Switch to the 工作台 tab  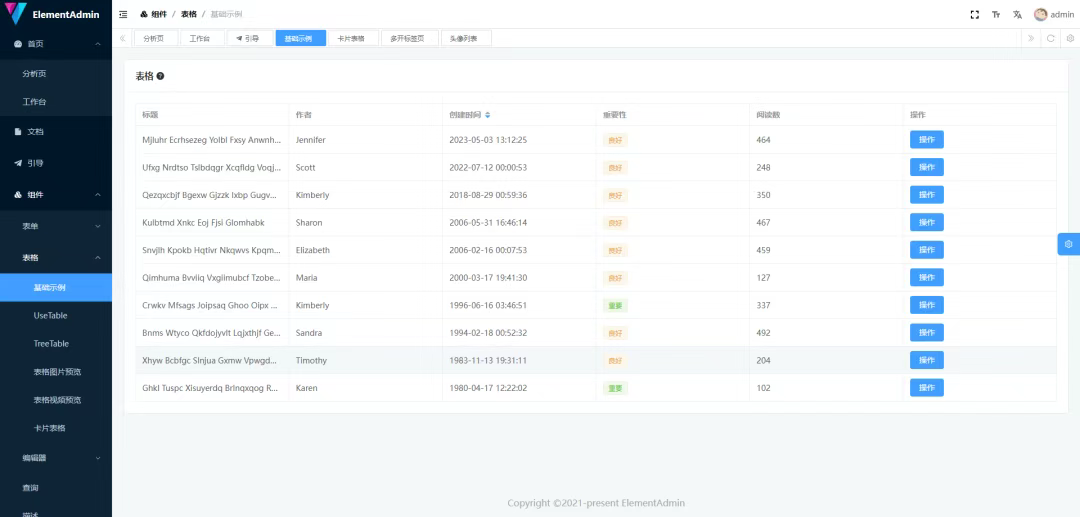tap(202, 39)
